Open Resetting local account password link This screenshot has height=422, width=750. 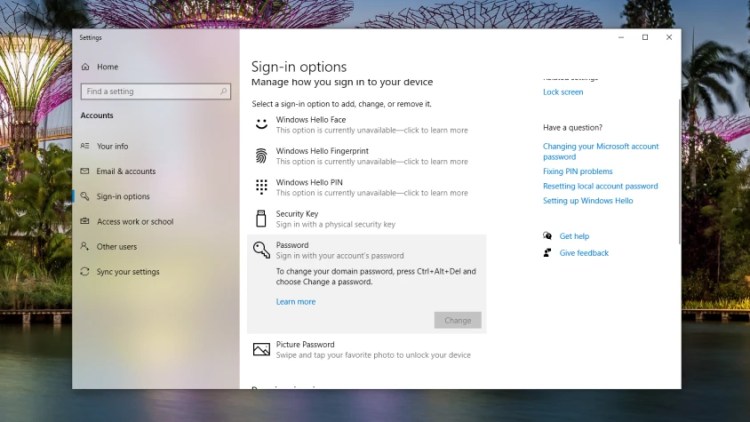(600, 186)
